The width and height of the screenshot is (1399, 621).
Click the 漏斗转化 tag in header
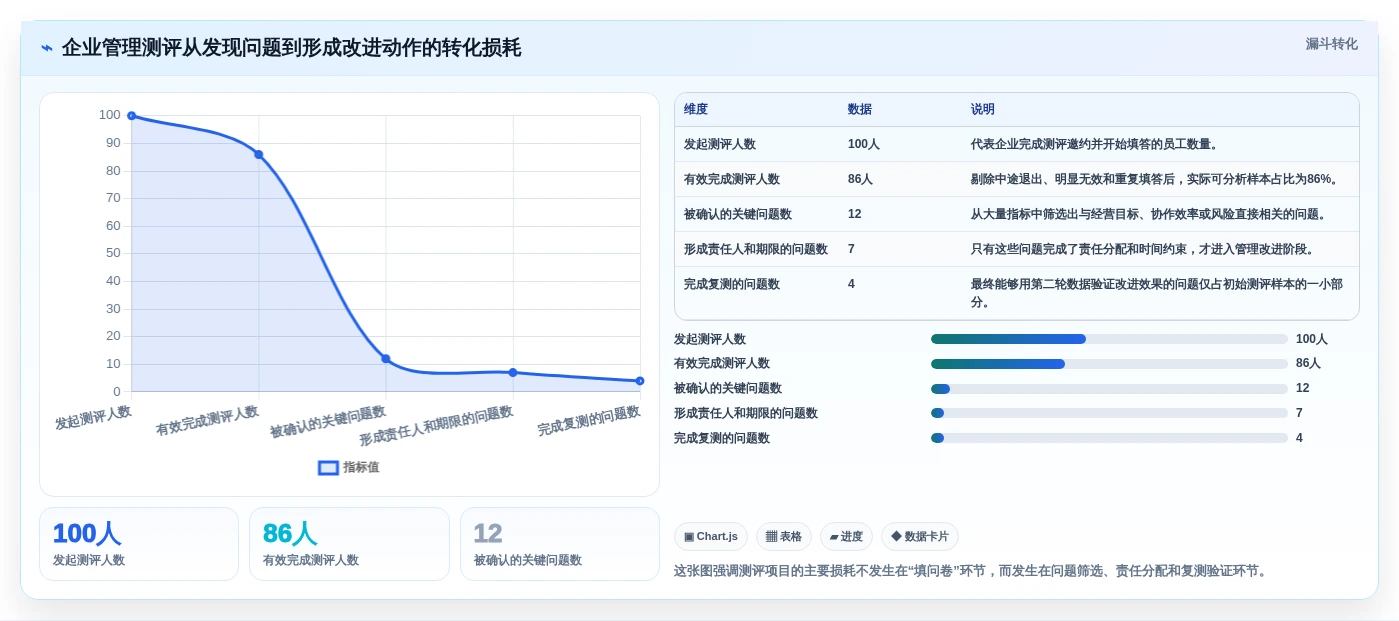(1331, 44)
